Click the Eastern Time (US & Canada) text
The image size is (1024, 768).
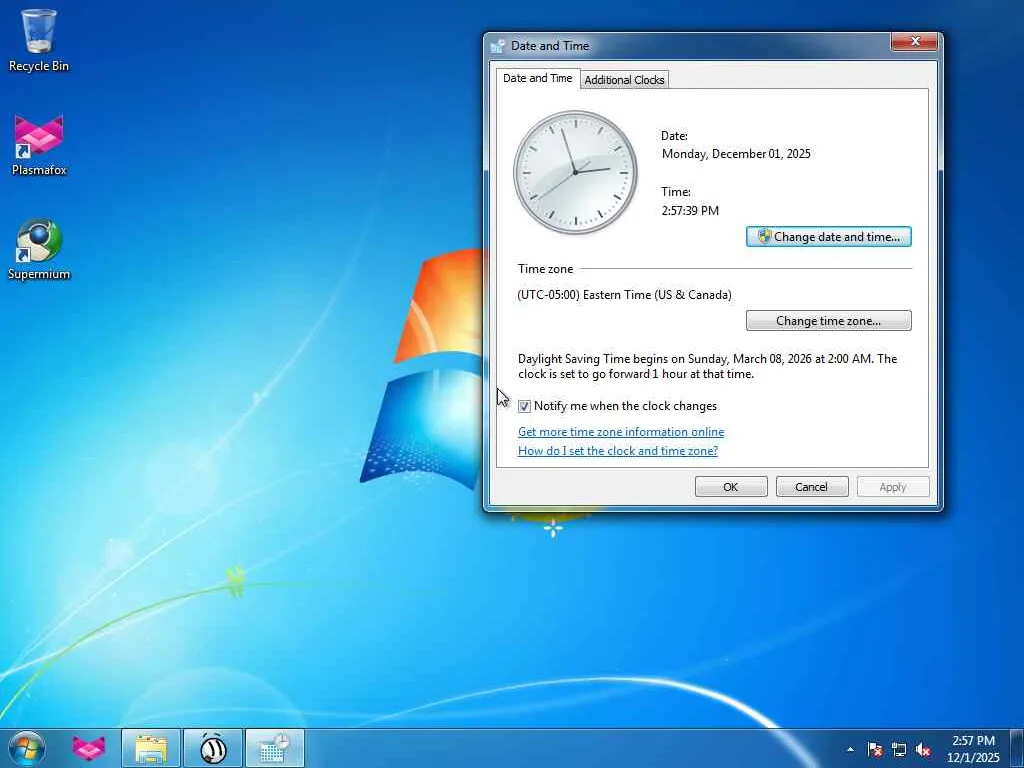pos(624,295)
